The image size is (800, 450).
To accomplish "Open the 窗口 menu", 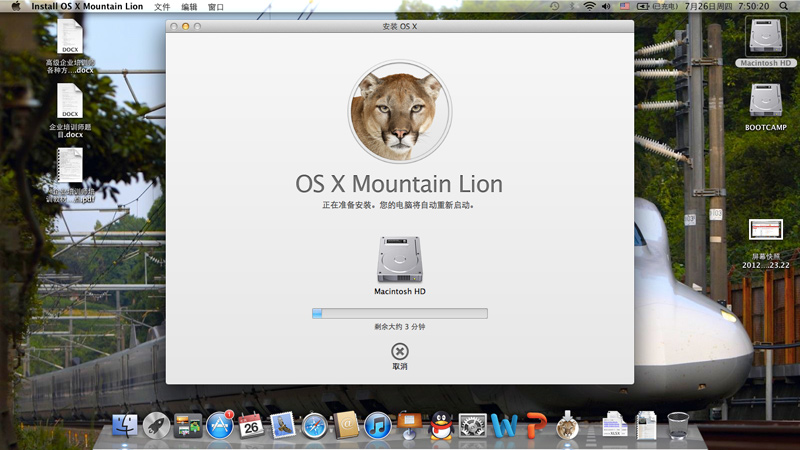I will [216, 6].
